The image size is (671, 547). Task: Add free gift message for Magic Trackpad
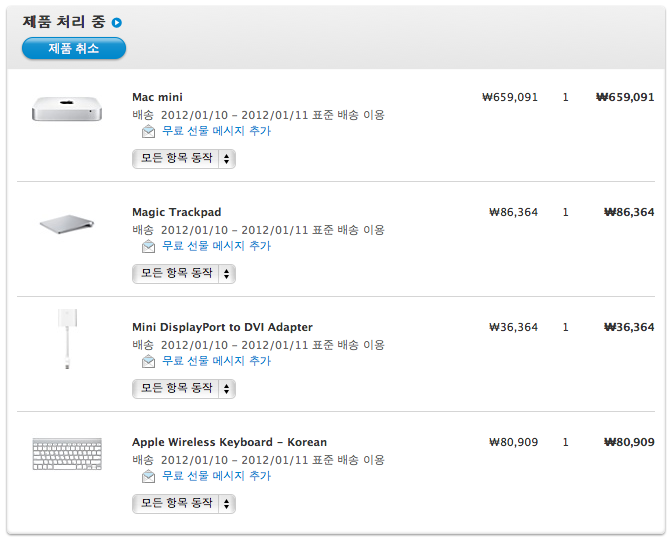tap(217, 246)
